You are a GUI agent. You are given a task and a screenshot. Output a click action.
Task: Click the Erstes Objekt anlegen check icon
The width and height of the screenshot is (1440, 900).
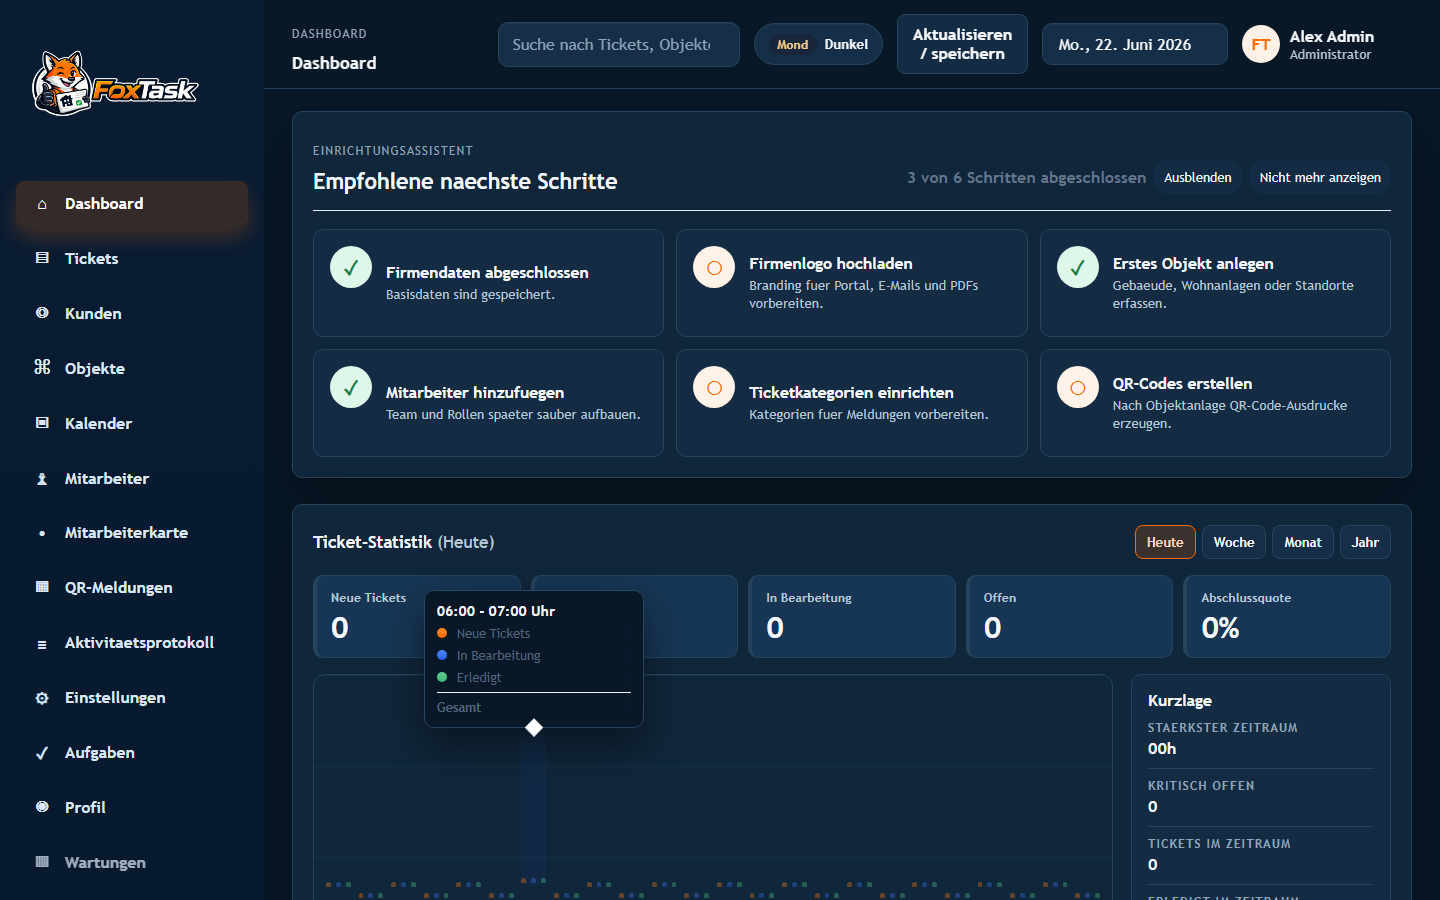click(1078, 268)
